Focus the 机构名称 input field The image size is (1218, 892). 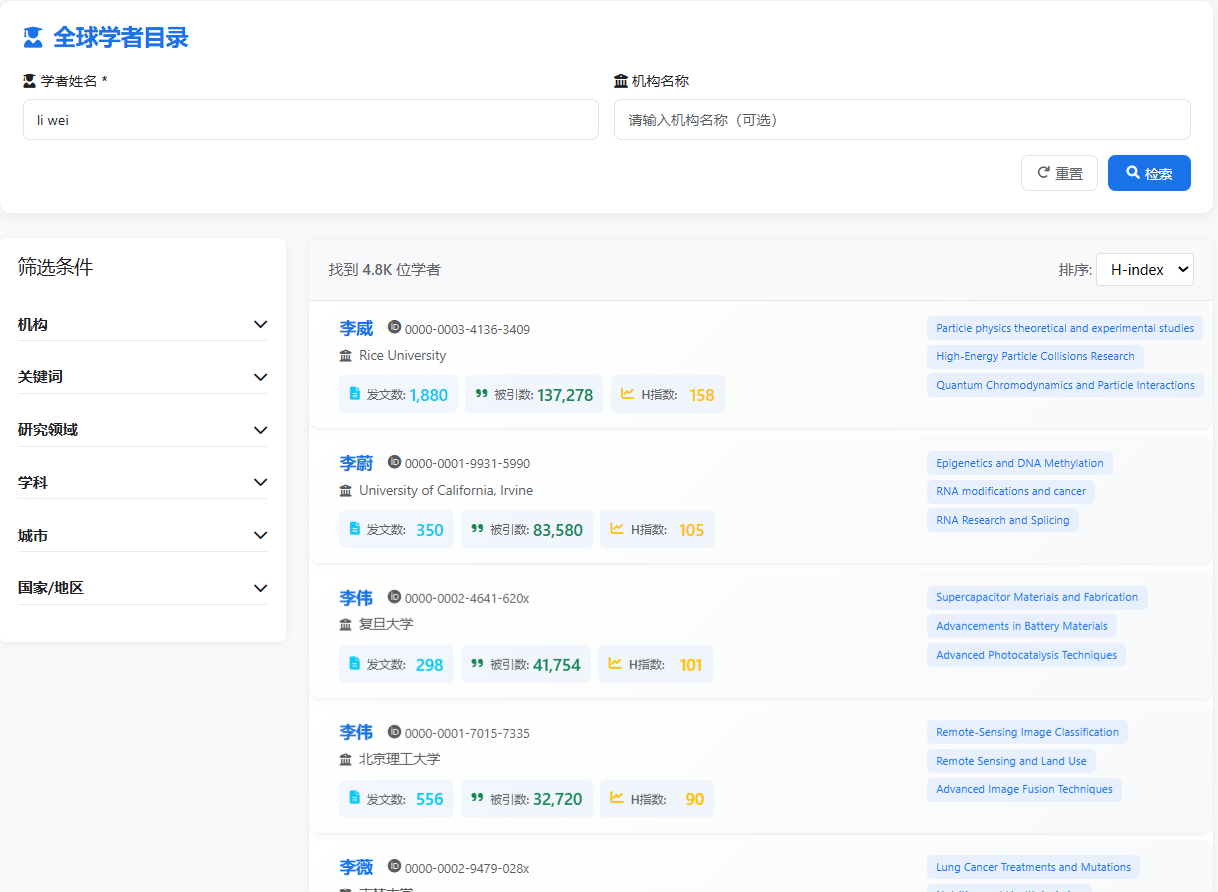(902, 120)
